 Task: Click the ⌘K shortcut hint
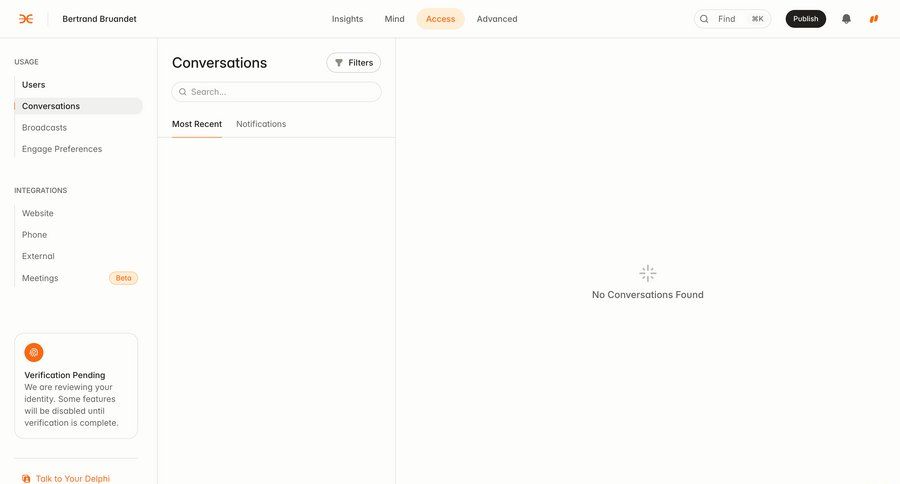tap(757, 19)
